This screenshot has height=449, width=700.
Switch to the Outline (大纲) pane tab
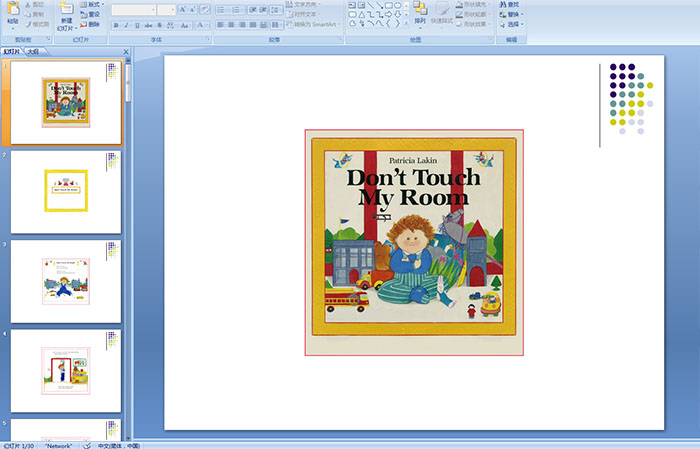(33, 52)
